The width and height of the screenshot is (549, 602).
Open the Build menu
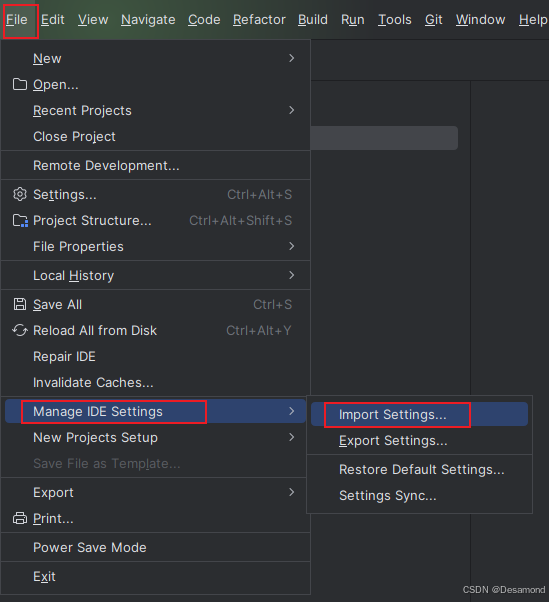[x=313, y=20]
